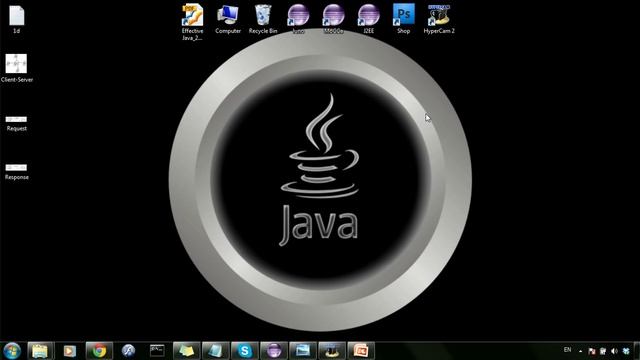Image resolution: width=640 pixels, height=360 pixels.
Task: Click the Show desktop button
Action: pyautogui.click(x=637, y=351)
